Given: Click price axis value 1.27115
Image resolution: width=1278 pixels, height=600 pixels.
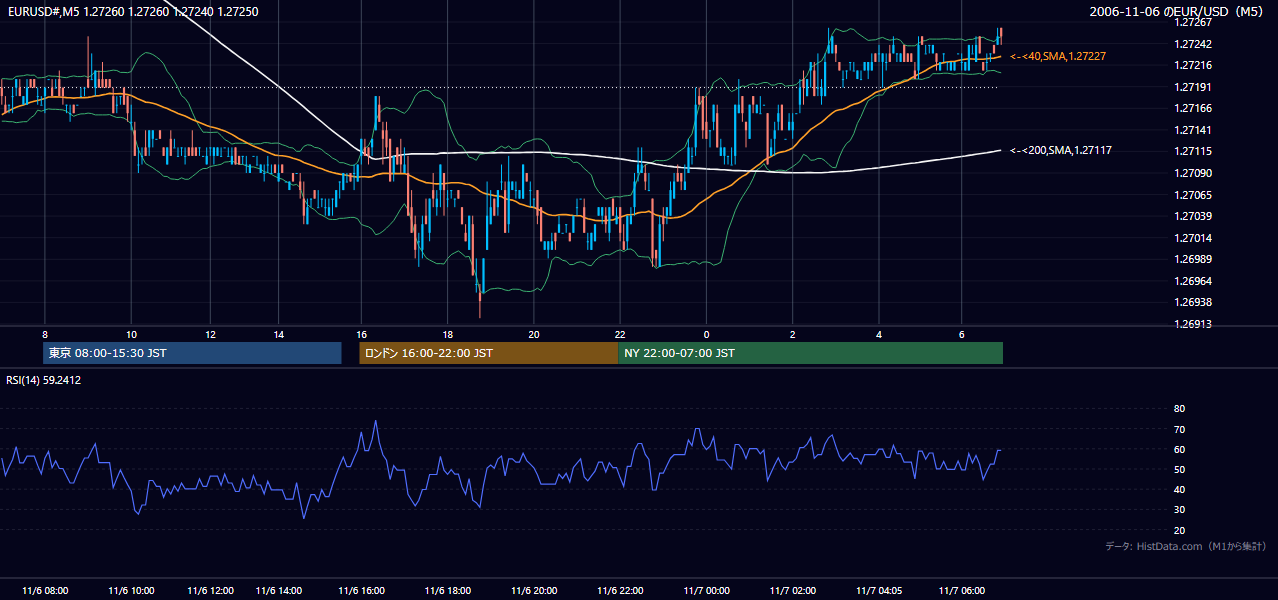Looking at the screenshot, I should point(1195,151).
